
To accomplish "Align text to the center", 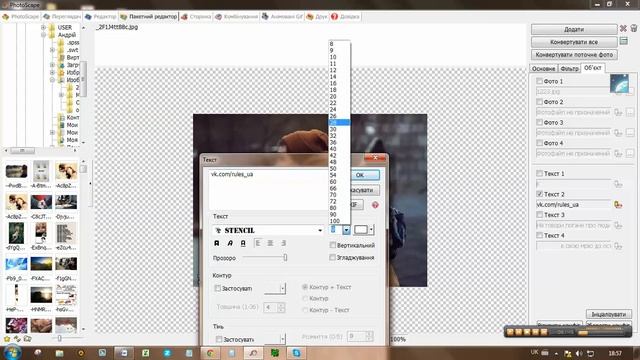I will tap(270, 243).
